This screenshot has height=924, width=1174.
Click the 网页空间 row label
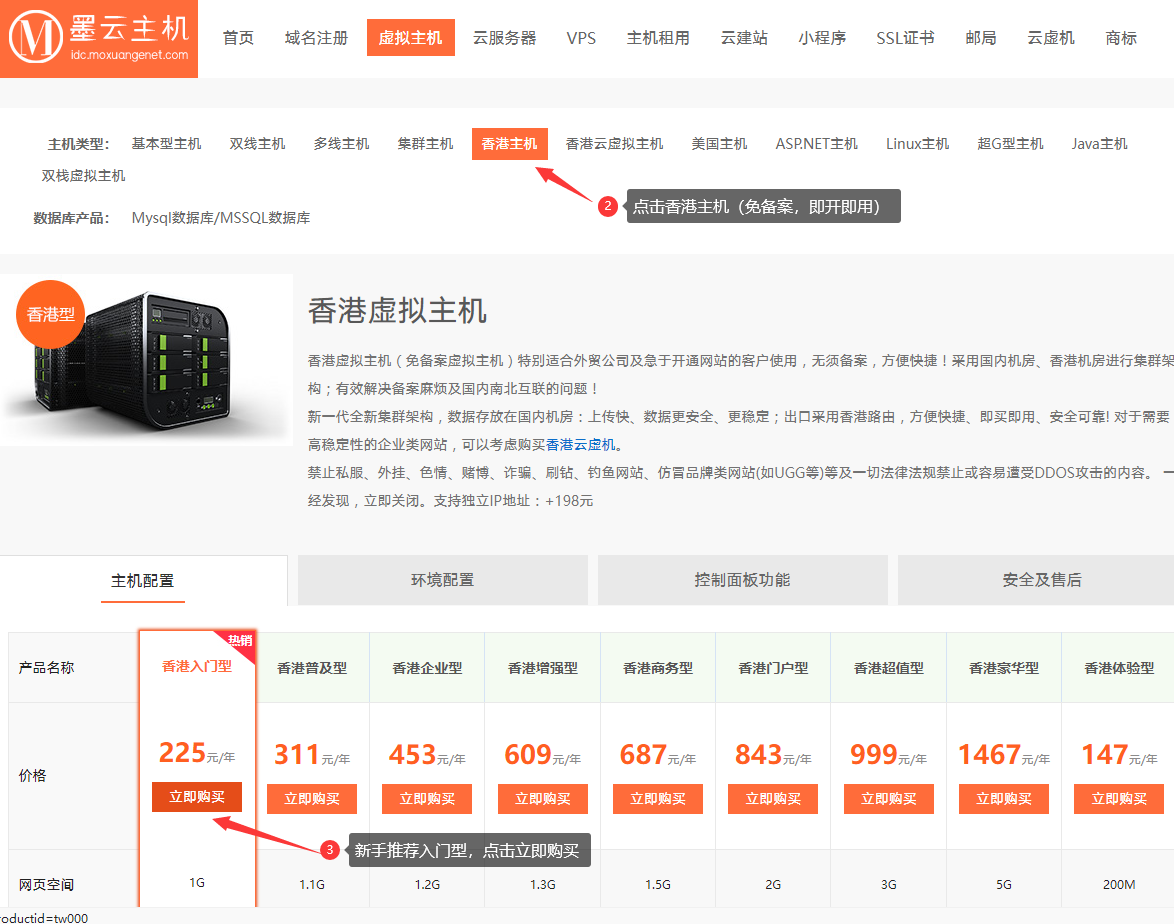pos(46,884)
